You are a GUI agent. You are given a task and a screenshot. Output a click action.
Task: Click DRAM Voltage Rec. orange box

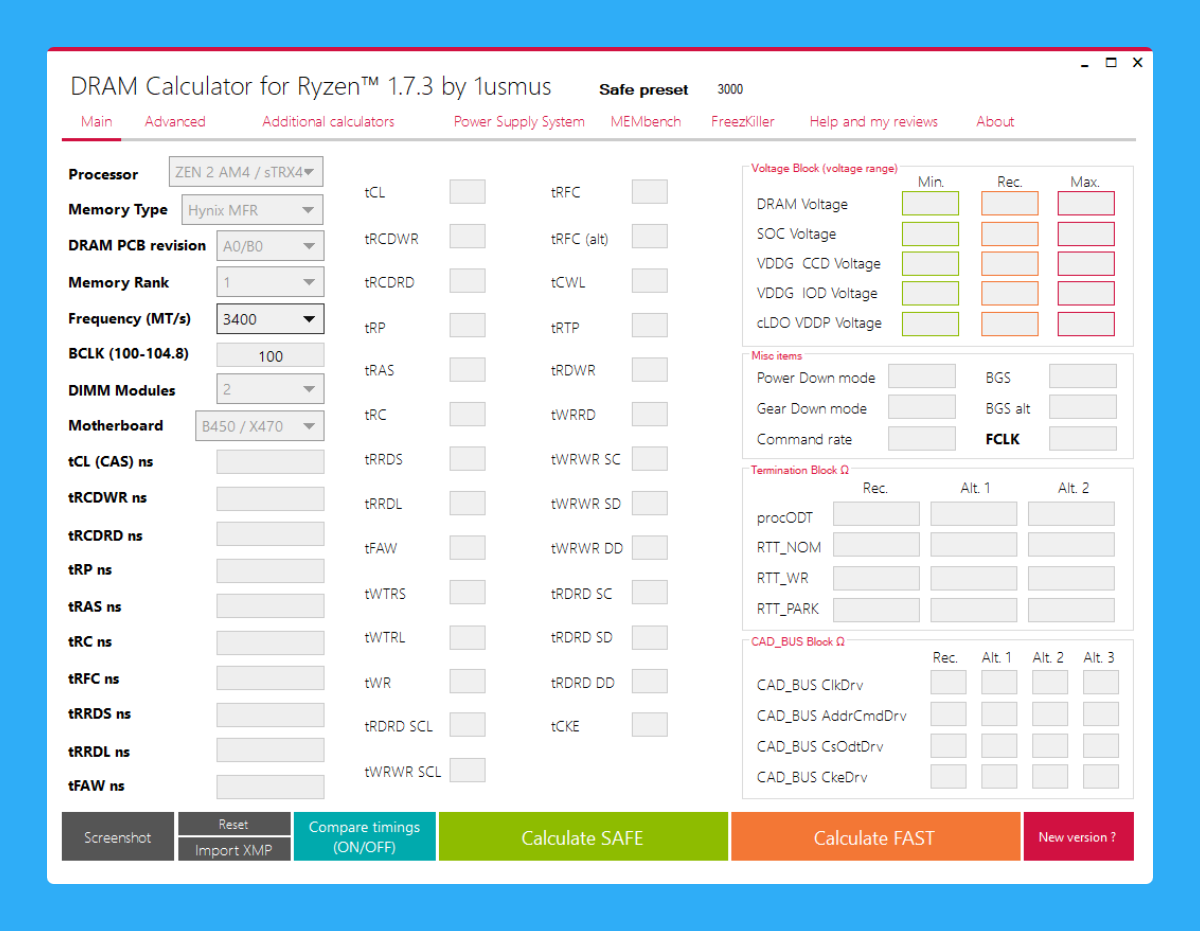(1009, 204)
